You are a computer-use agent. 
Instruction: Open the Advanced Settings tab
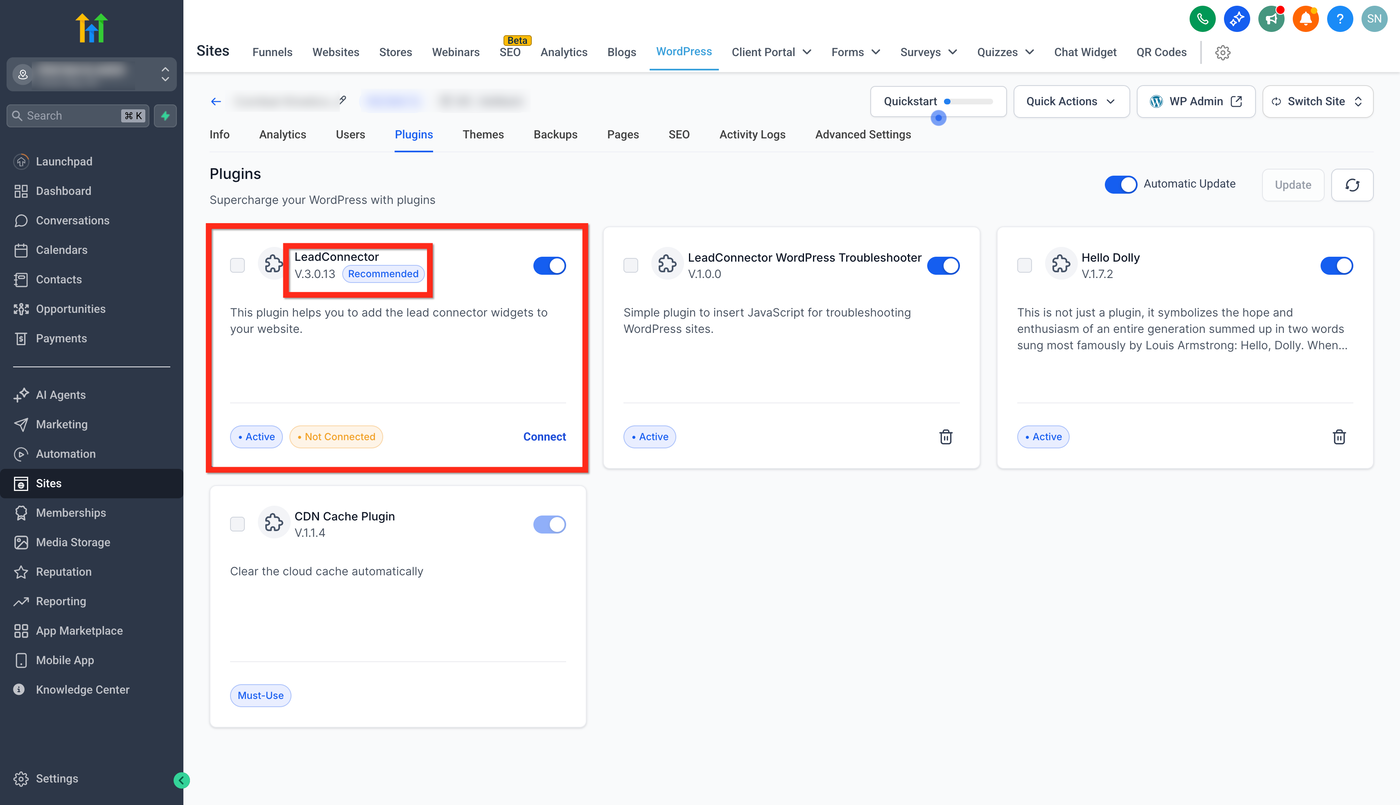point(863,134)
